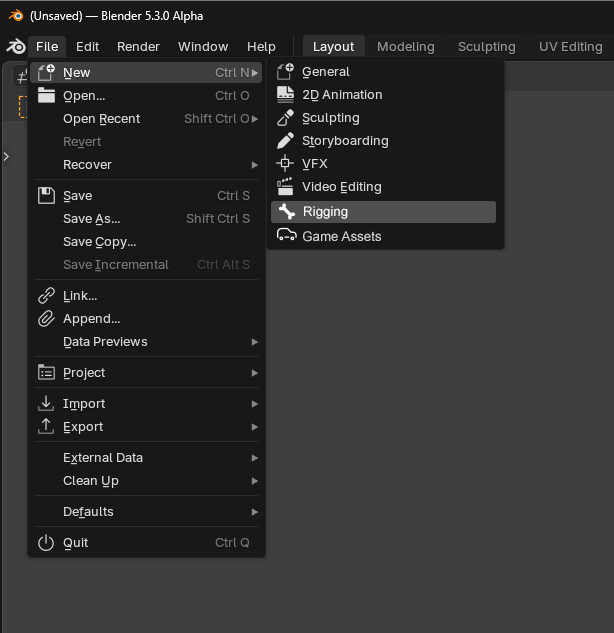
Task: Open the Help menu
Action: tap(261, 47)
